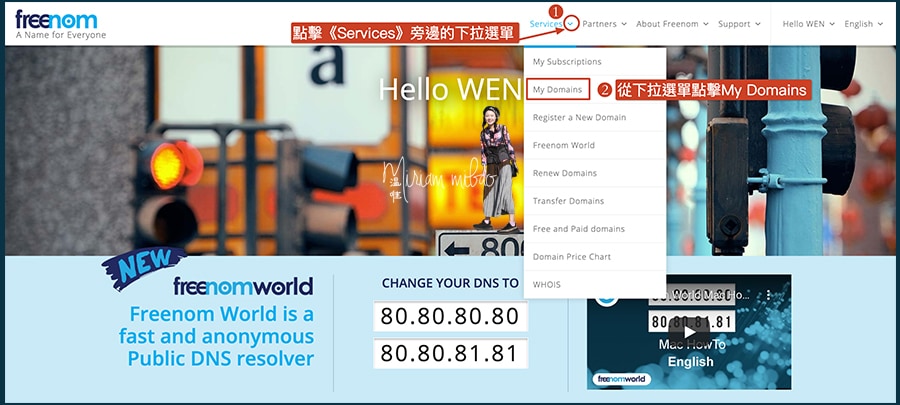
Task: Play the Freenom World video
Action: coord(689,332)
